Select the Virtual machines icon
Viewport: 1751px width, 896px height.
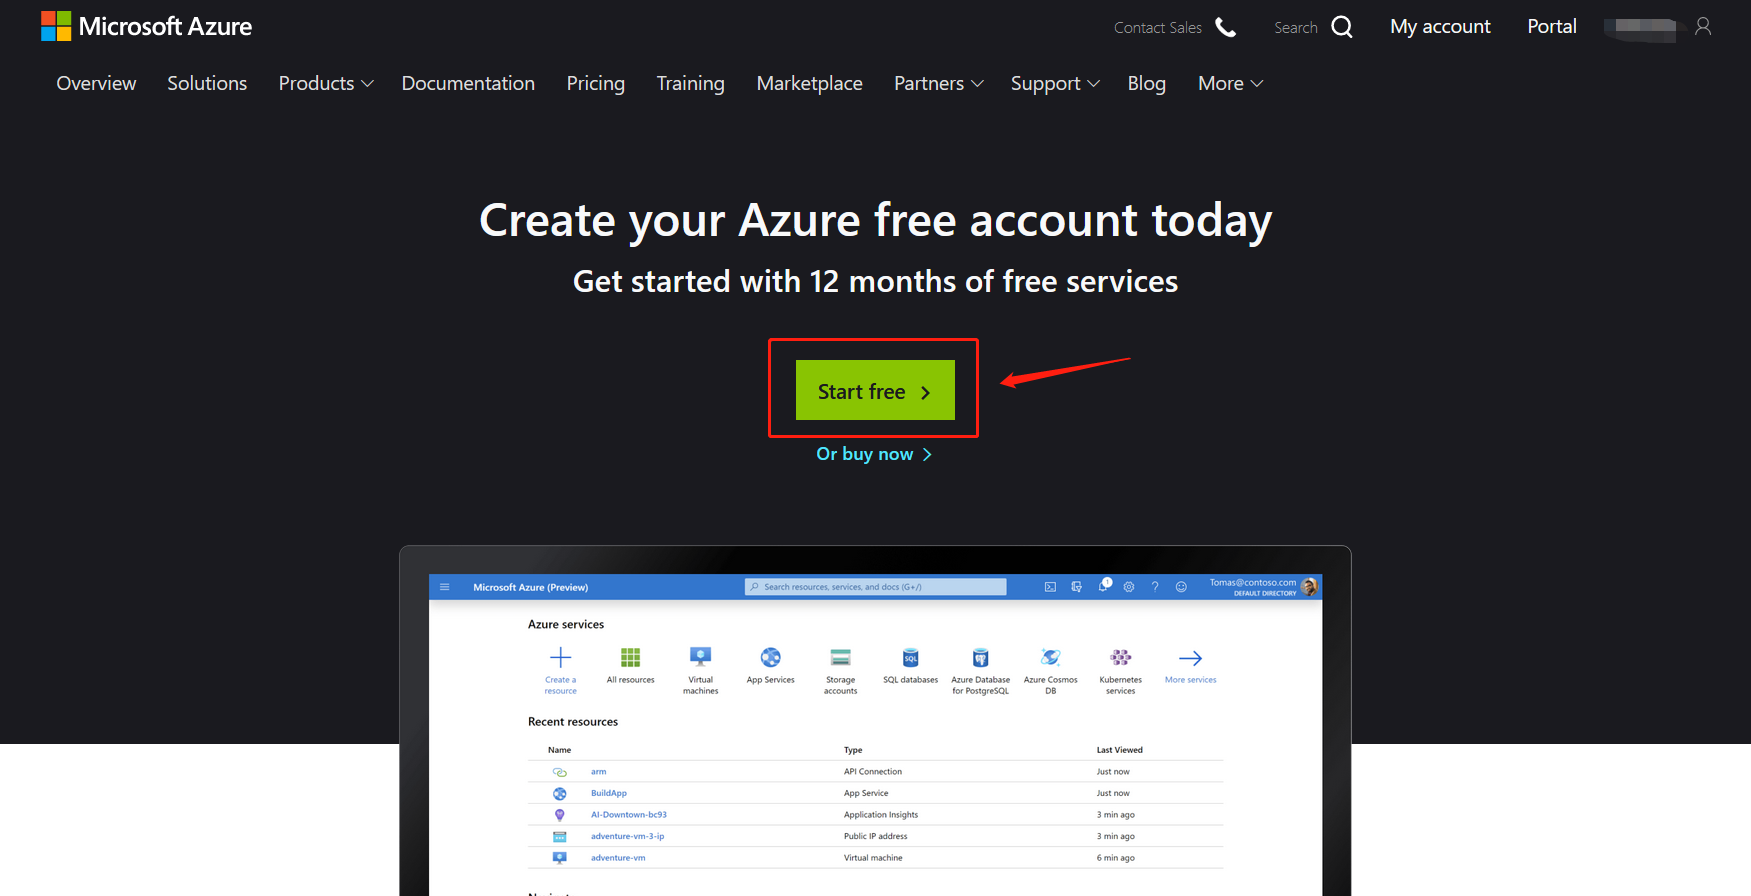click(x=700, y=657)
